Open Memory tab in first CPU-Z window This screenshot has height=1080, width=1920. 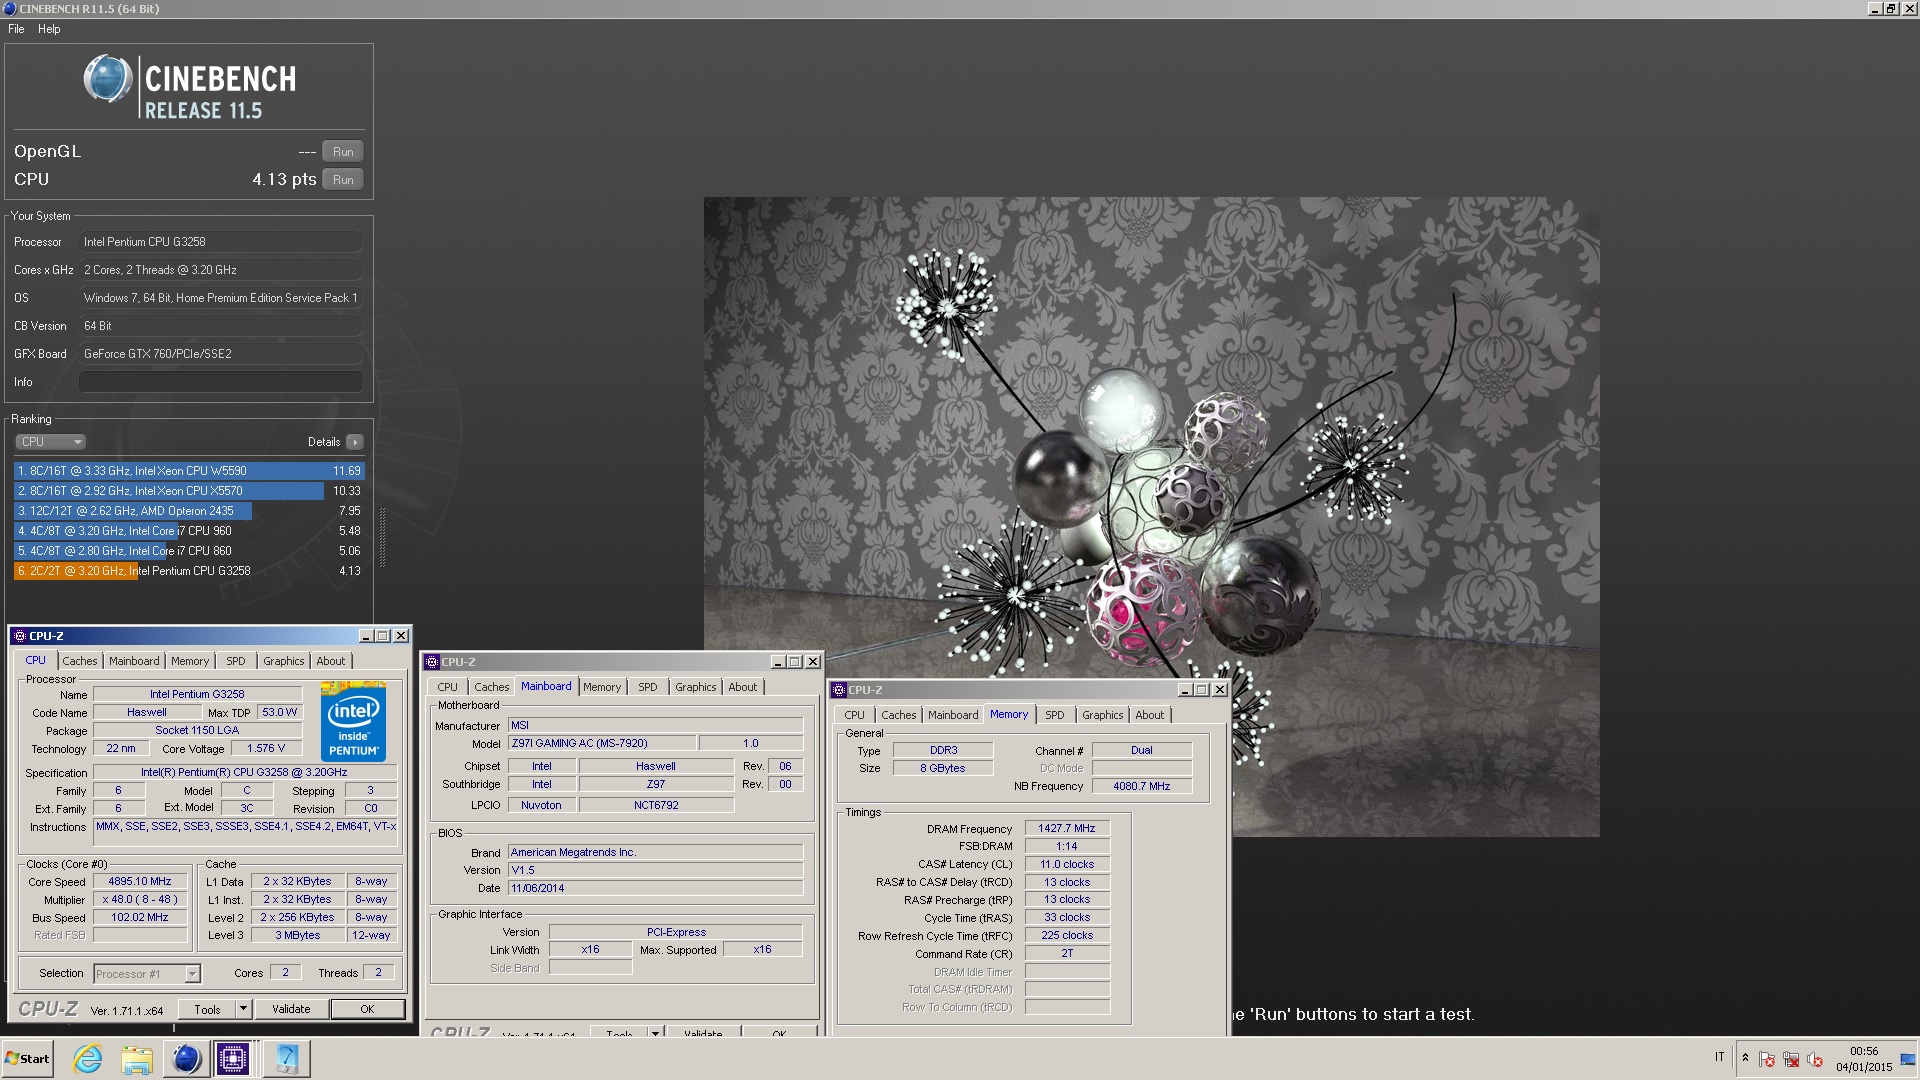pyautogui.click(x=190, y=661)
